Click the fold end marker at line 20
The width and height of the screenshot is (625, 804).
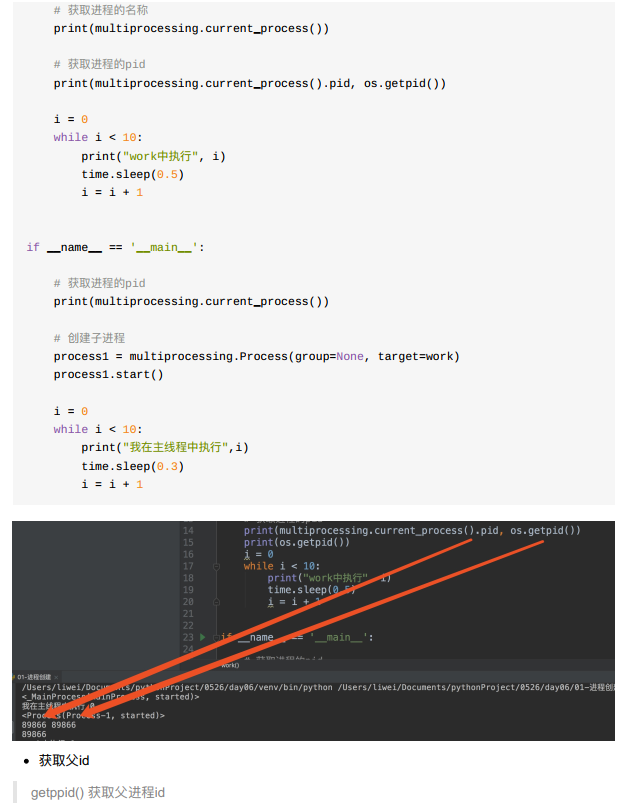point(216,601)
